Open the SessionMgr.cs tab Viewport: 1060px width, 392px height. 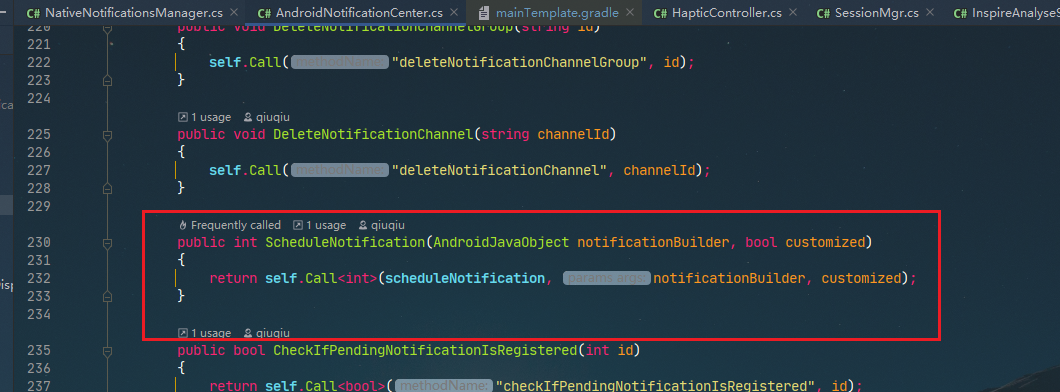(867, 12)
